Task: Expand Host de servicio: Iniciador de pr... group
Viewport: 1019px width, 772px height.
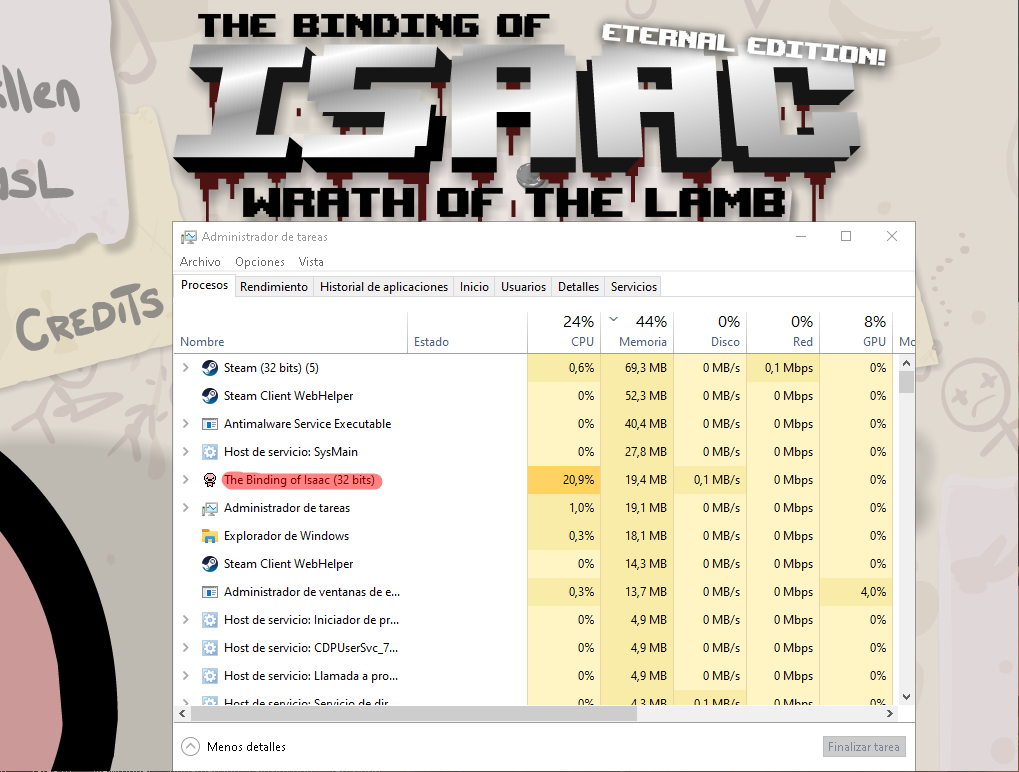Action: [x=186, y=620]
